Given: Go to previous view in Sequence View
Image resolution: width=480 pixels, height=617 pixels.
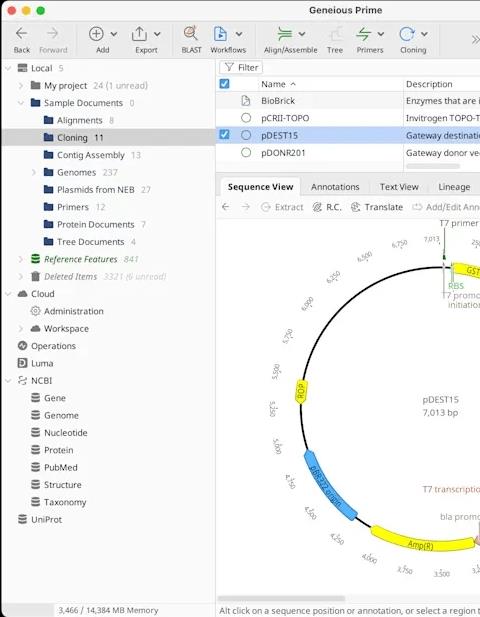Looking at the screenshot, I should 225,207.
